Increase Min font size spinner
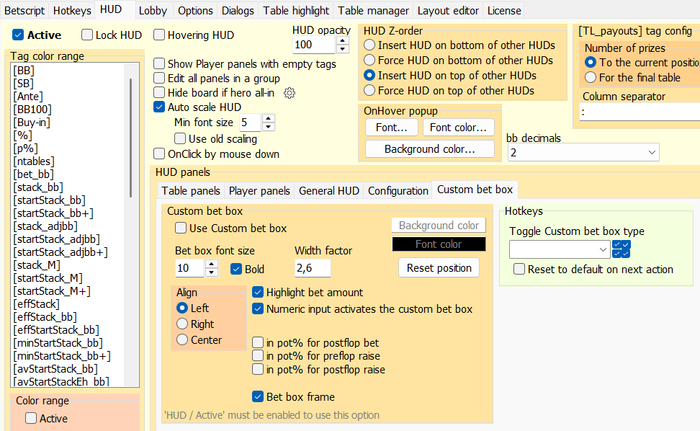Image resolution: width=700 pixels, height=431 pixels. [268, 118]
